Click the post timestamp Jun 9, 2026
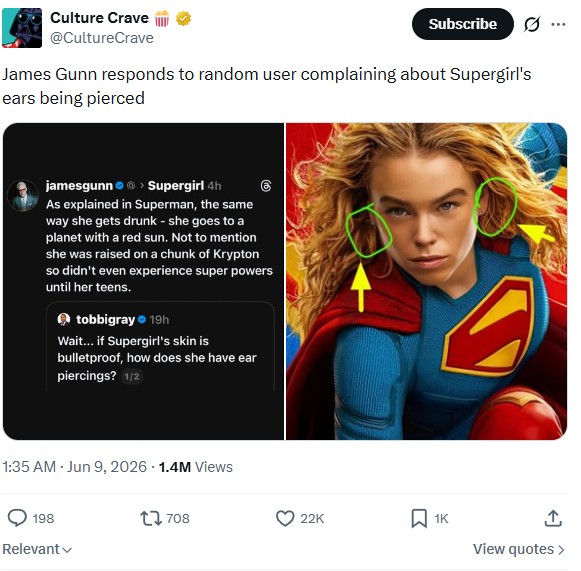The width and height of the screenshot is (581, 571). (x=107, y=467)
